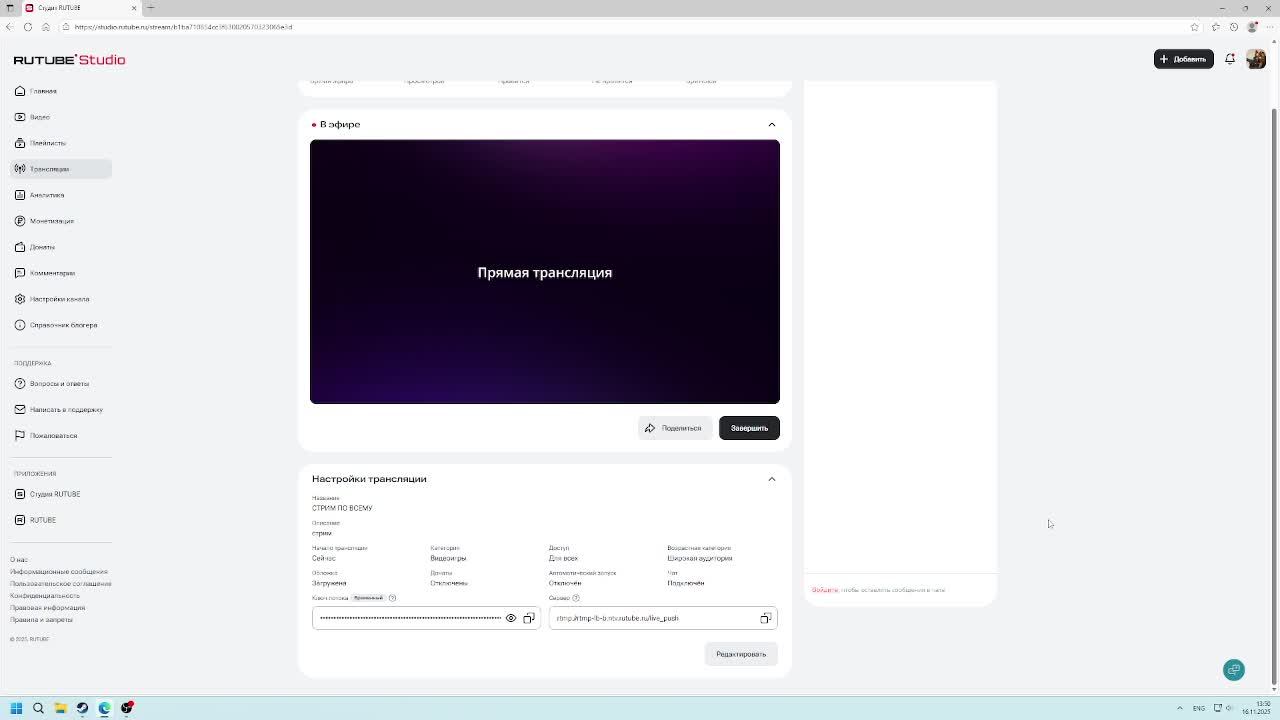This screenshot has width=1280, height=720.
Task: Click the taskbar clock and date
Action: 1256,708
